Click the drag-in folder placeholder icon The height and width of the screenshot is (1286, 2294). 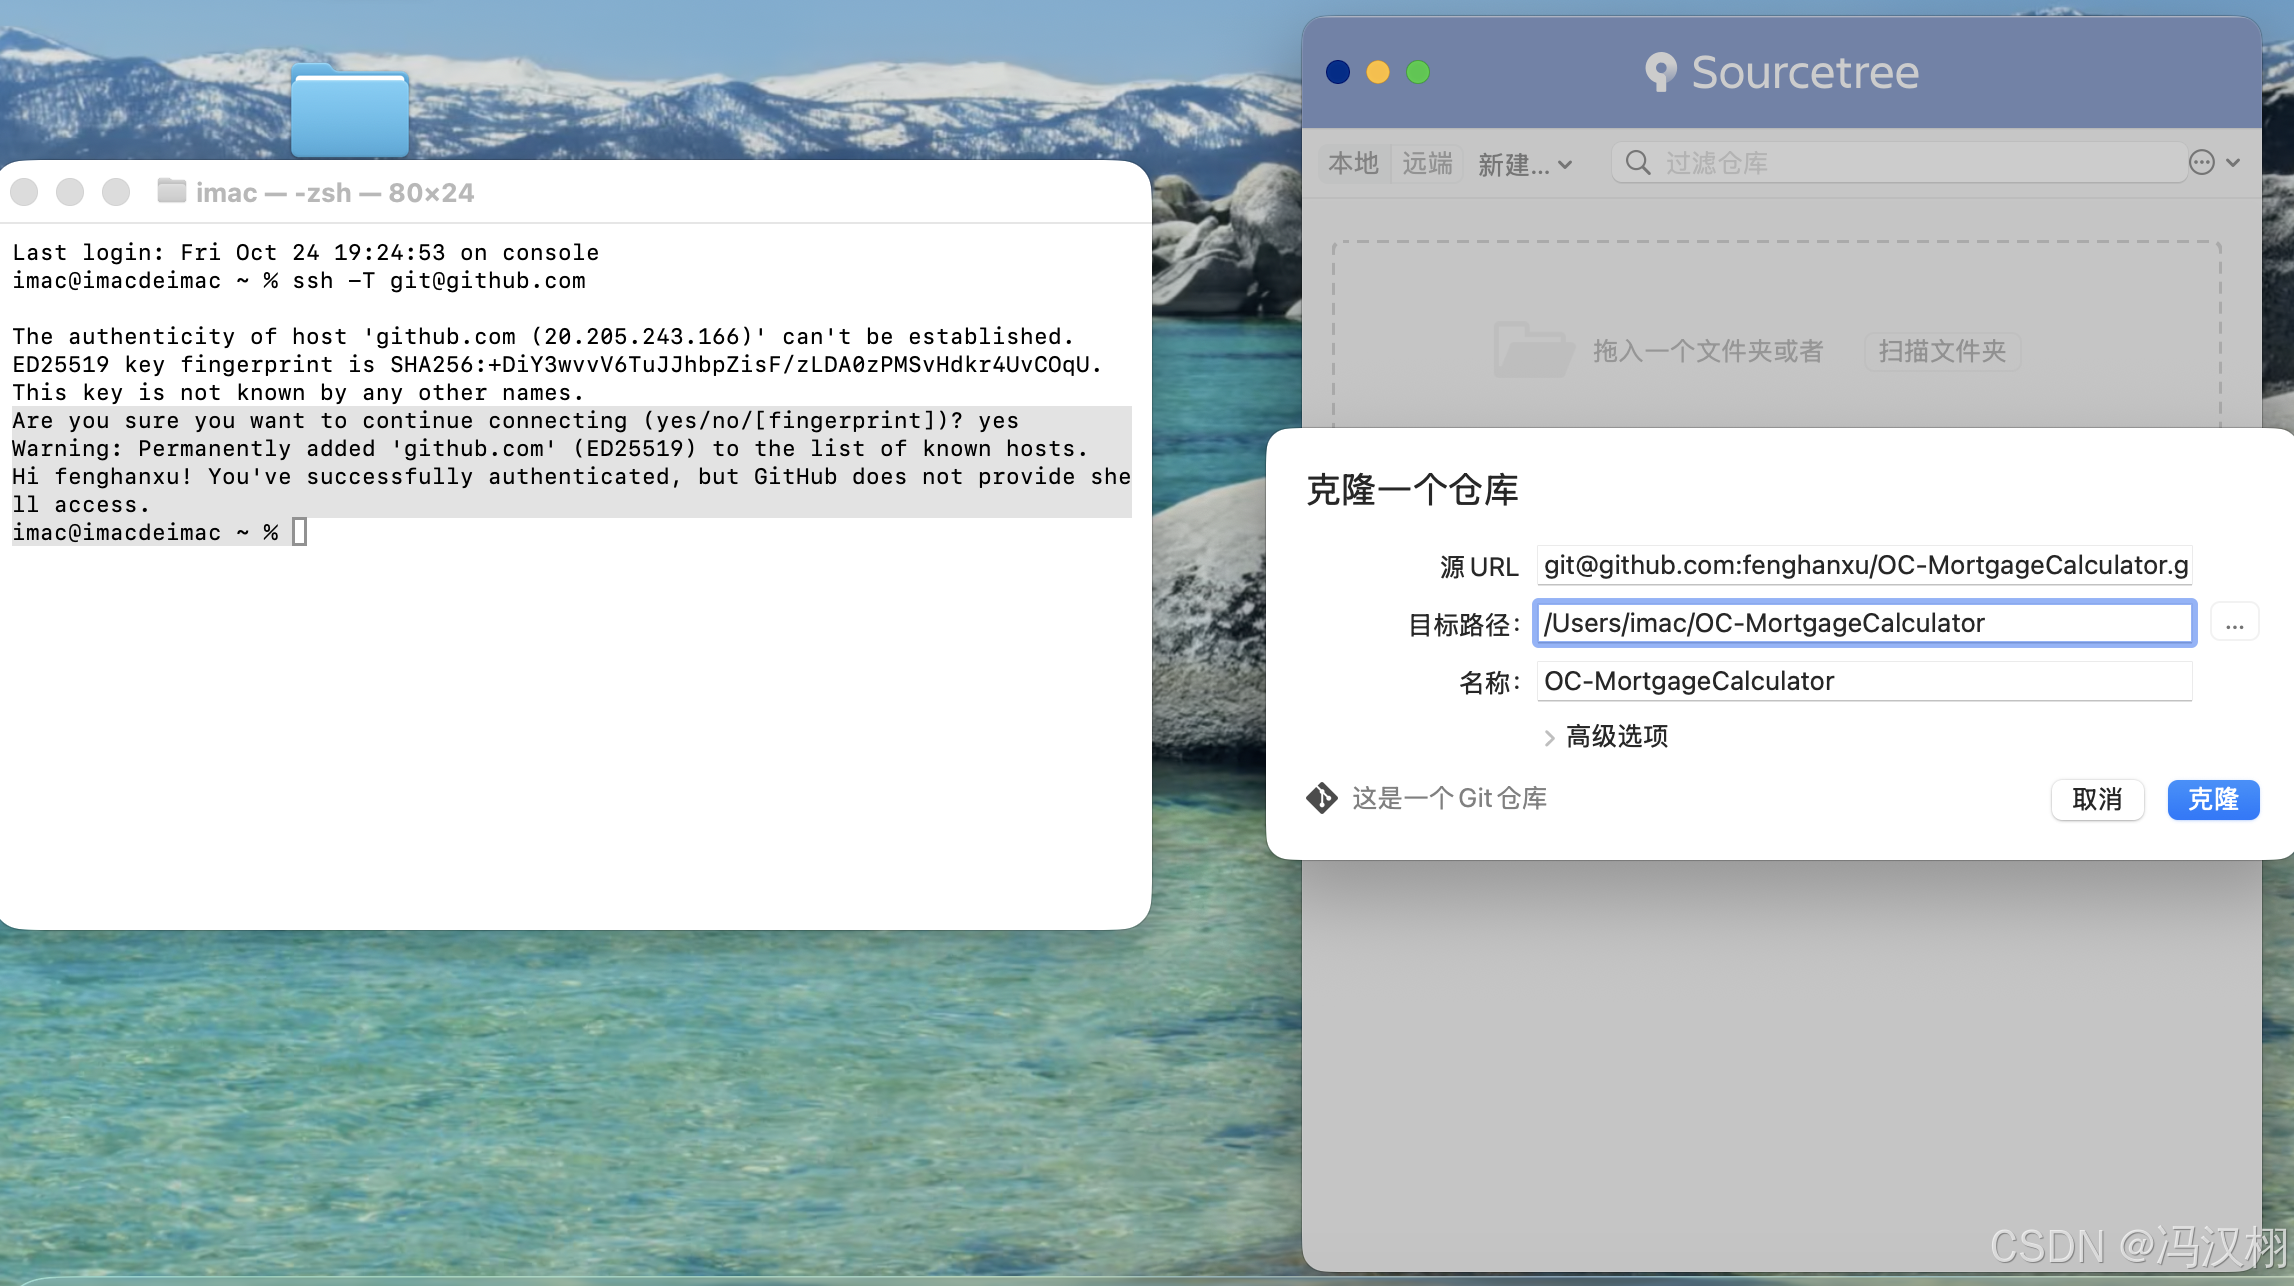pyautogui.click(x=1532, y=350)
